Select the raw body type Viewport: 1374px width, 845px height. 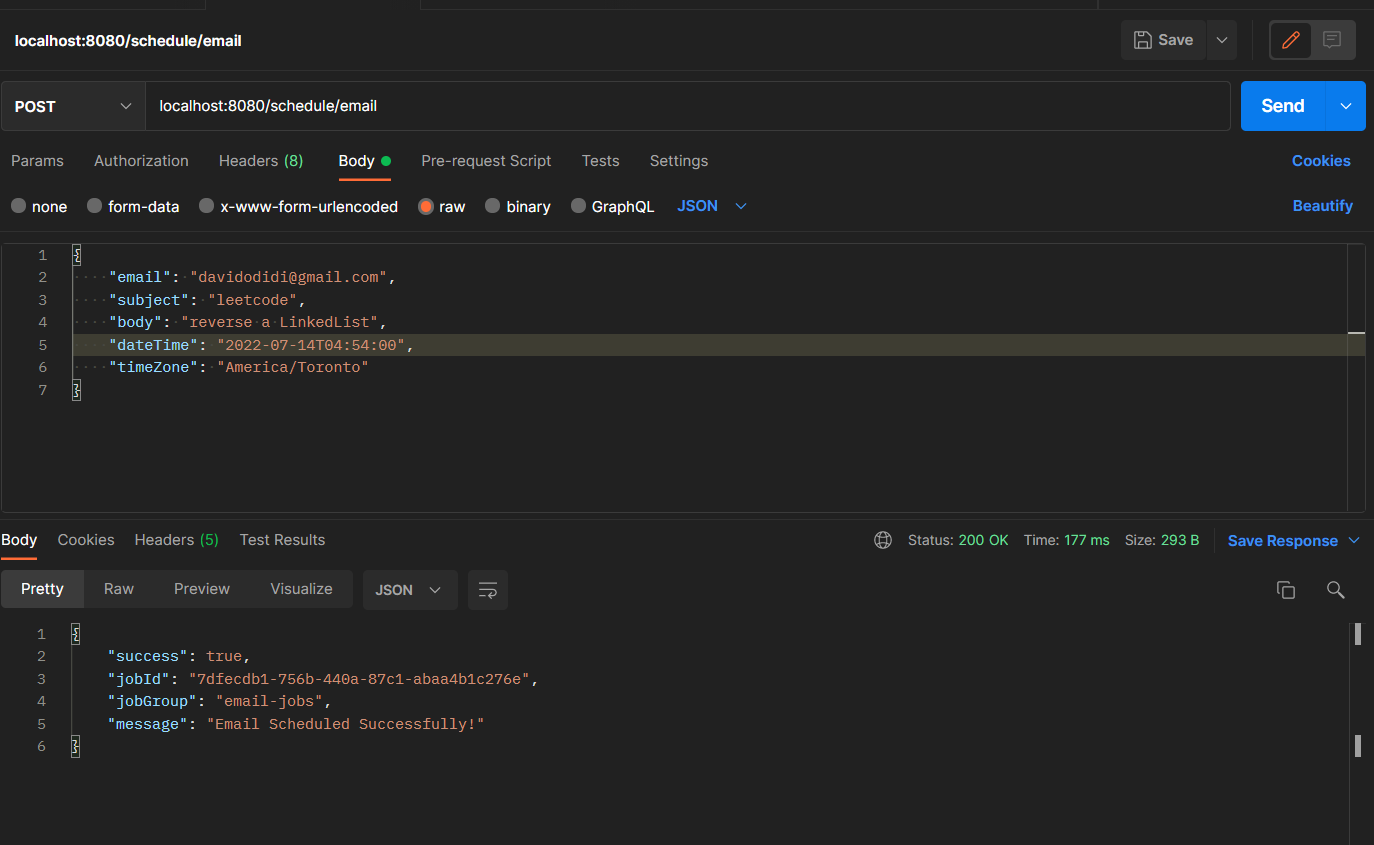(x=442, y=207)
